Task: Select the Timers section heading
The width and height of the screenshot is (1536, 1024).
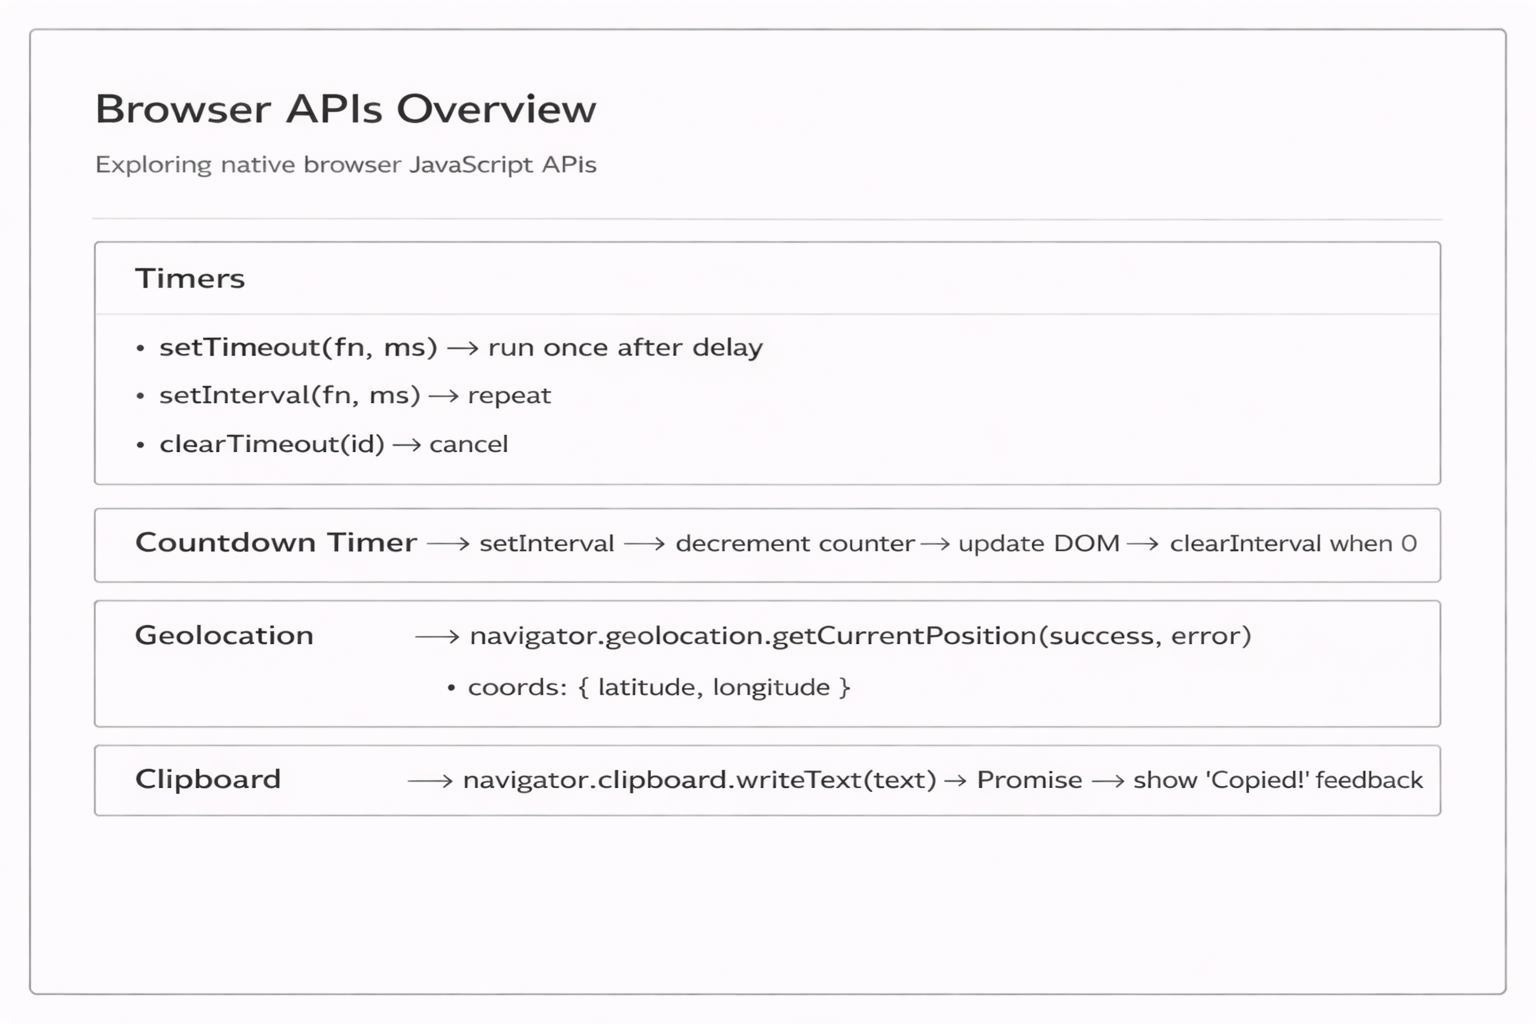Action: (190, 278)
